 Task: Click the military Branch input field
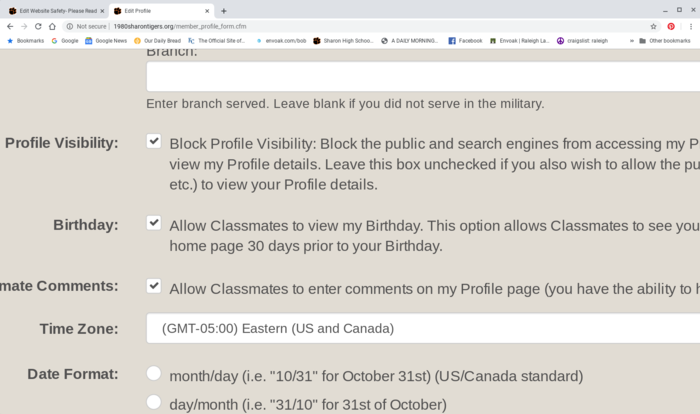coord(423,76)
